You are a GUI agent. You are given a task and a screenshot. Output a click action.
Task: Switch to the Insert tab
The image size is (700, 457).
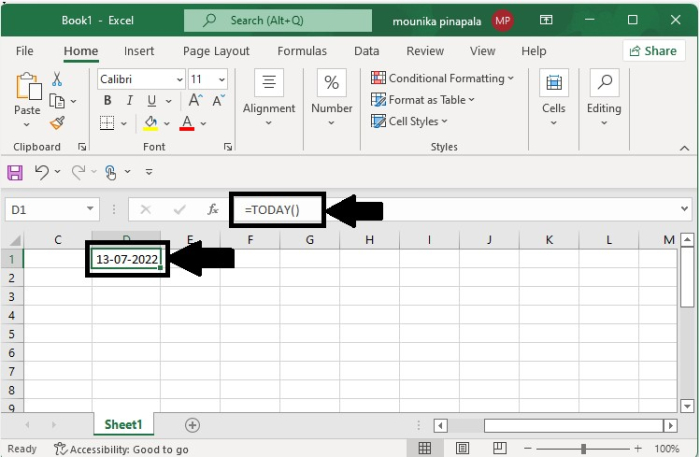tap(139, 51)
